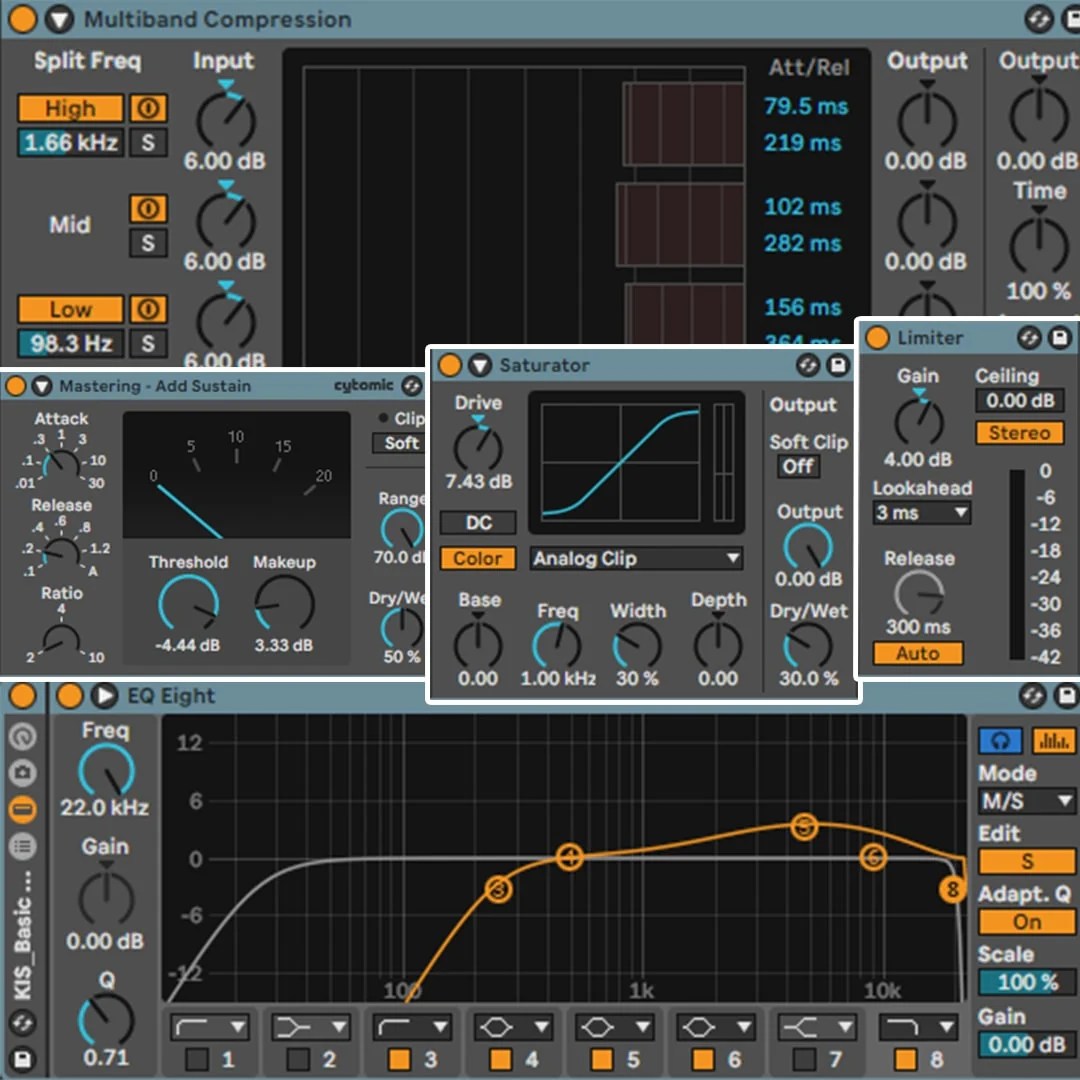Disable Color mode in the Saturator

pos(477,559)
